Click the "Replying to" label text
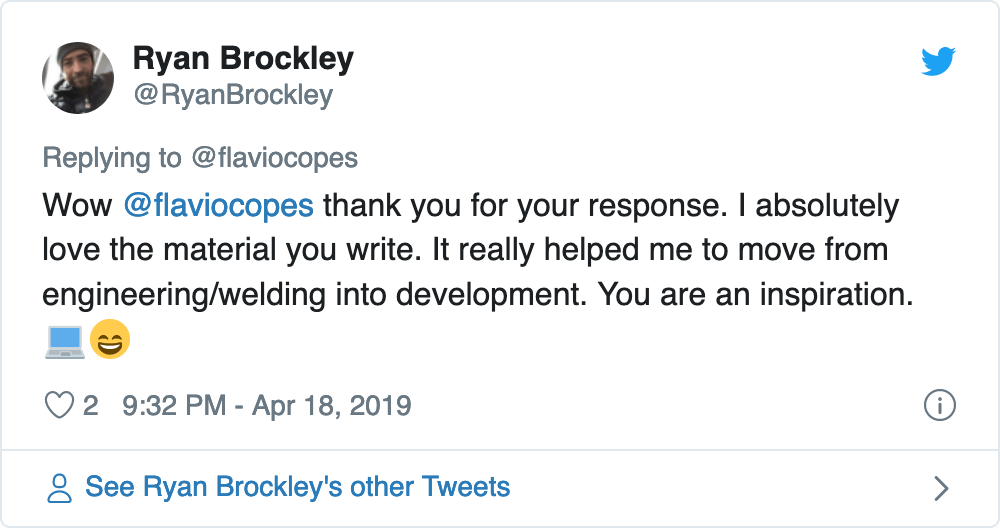The height and width of the screenshot is (528, 1000). click(x=112, y=158)
